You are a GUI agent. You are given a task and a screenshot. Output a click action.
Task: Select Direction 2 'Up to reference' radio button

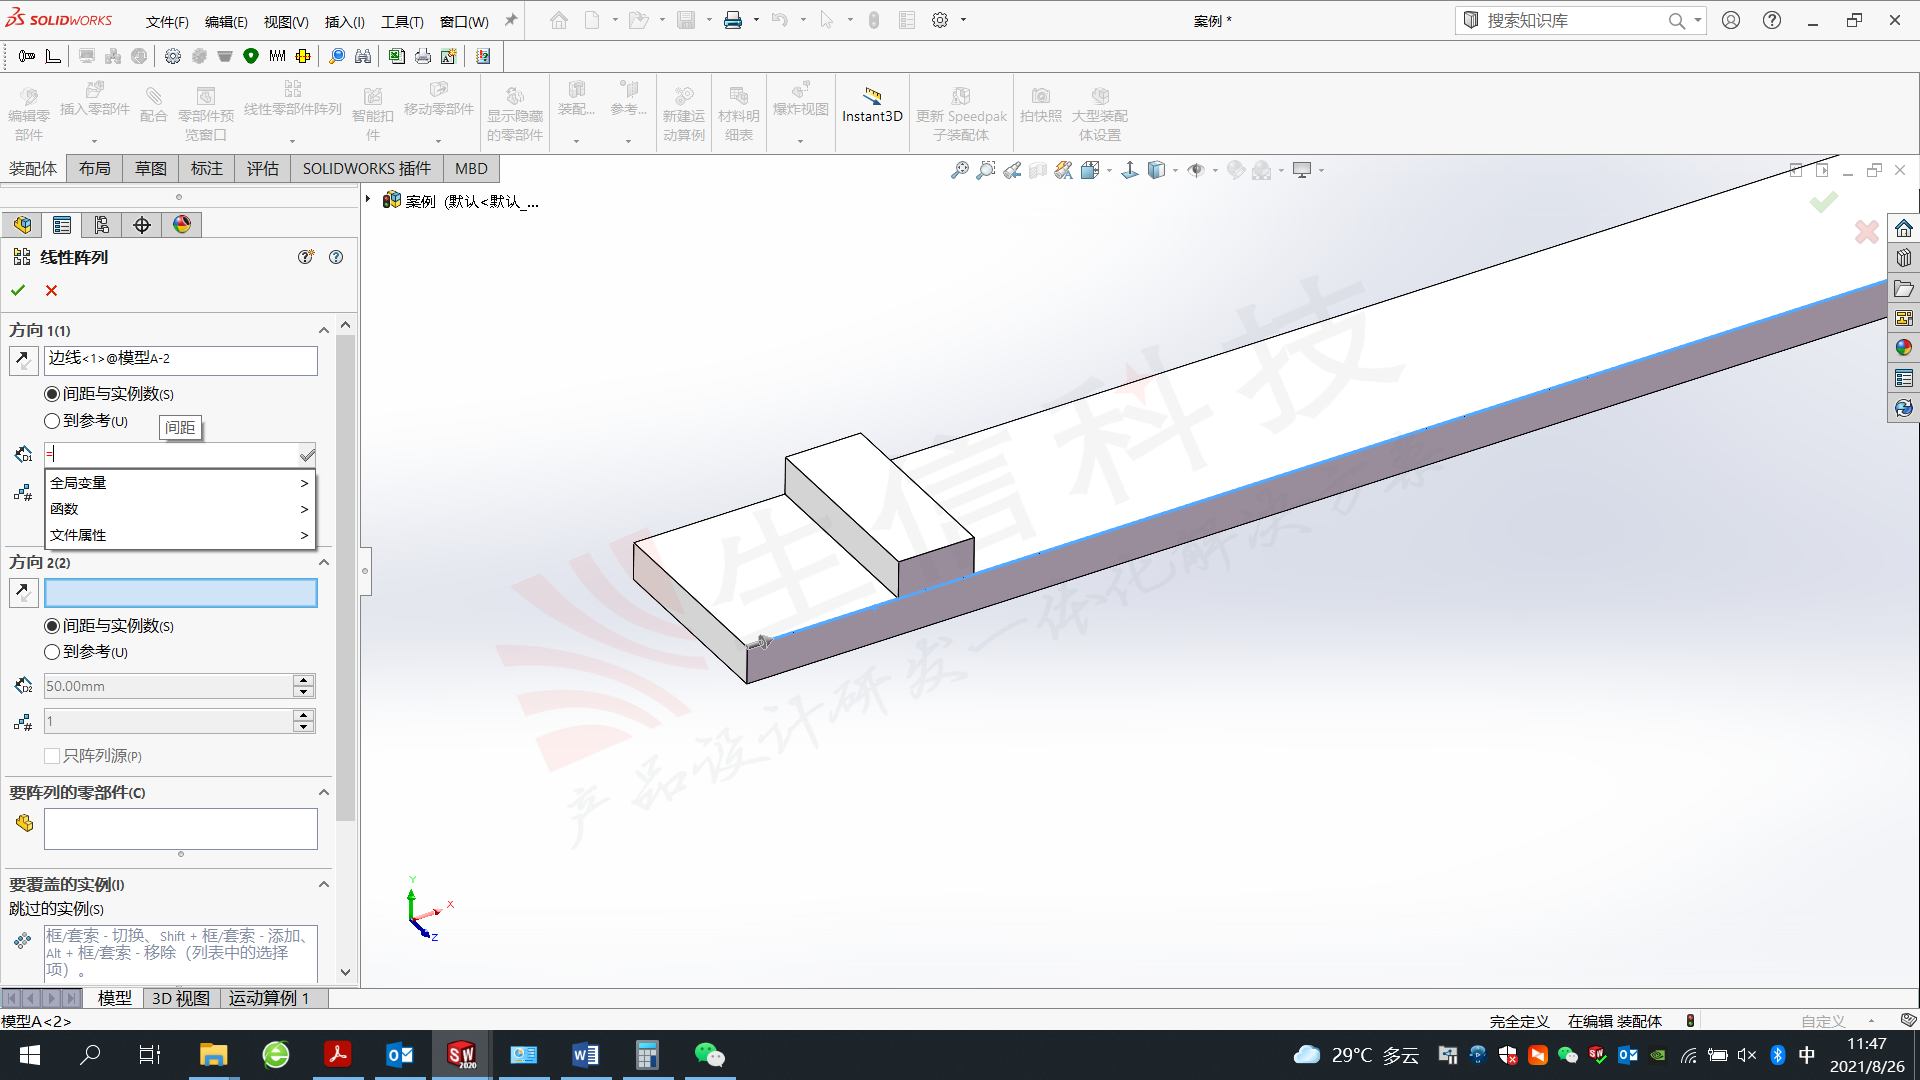coord(52,652)
